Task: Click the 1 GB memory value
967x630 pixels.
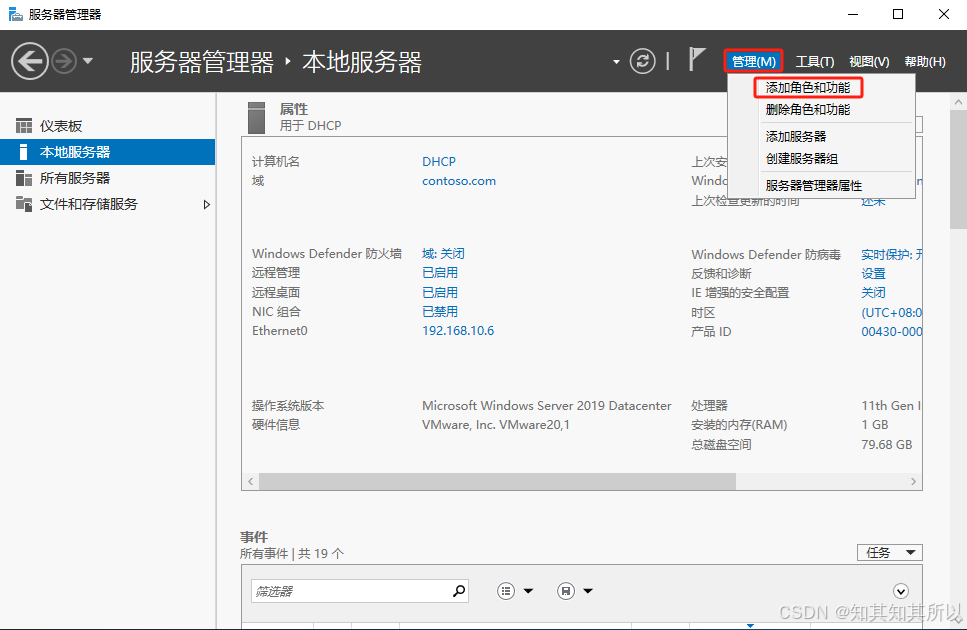Action: (874, 425)
